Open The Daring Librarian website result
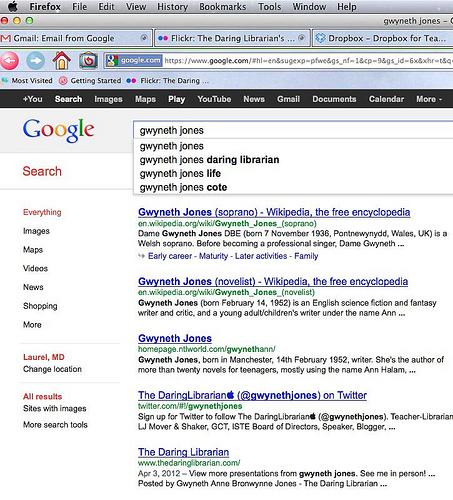This screenshot has width=453, height=500. point(183,452)
